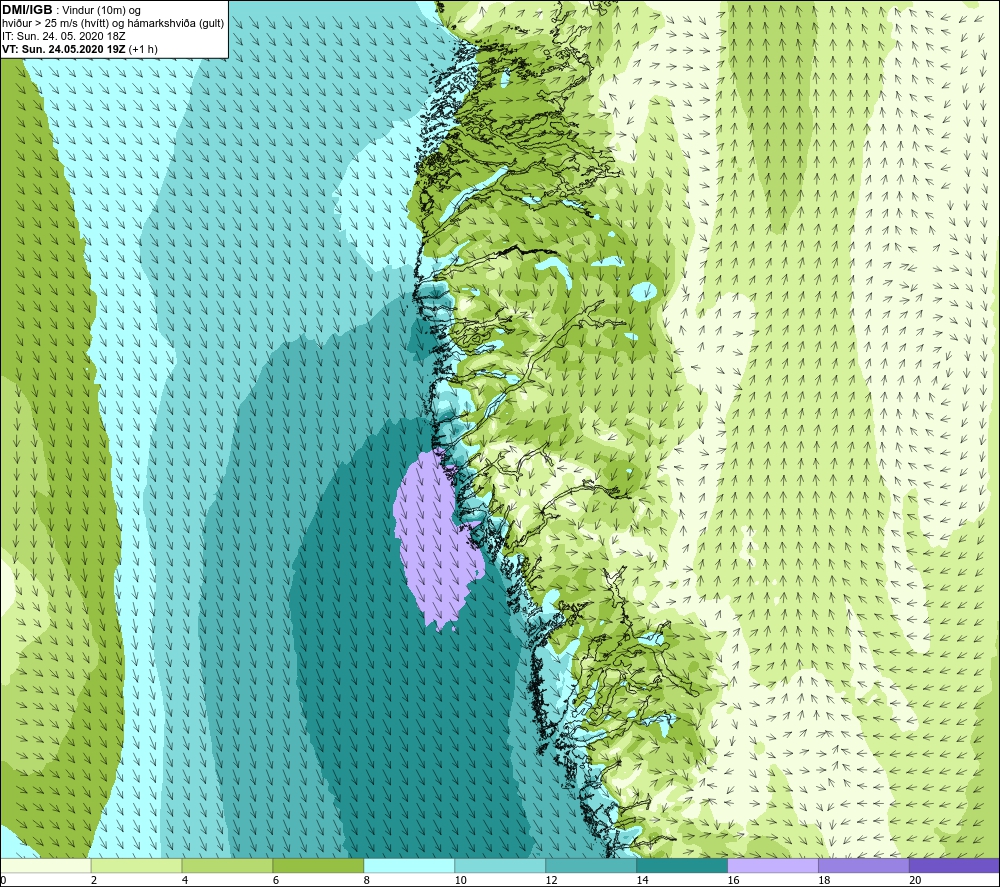
Task: Click the 4–6 m/s green legend swatch
Action: coord(227,865)
